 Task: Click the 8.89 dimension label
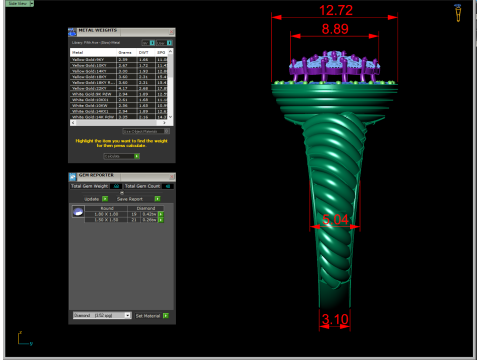(x=335, y=29)
